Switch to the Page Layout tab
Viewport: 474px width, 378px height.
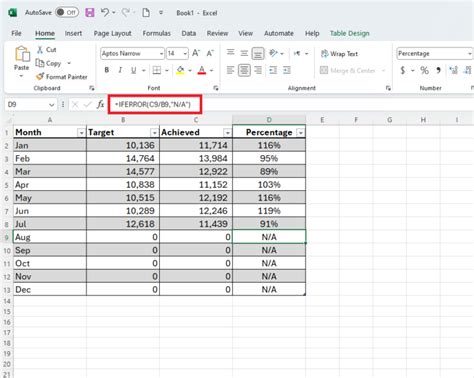tap(113, 33)
